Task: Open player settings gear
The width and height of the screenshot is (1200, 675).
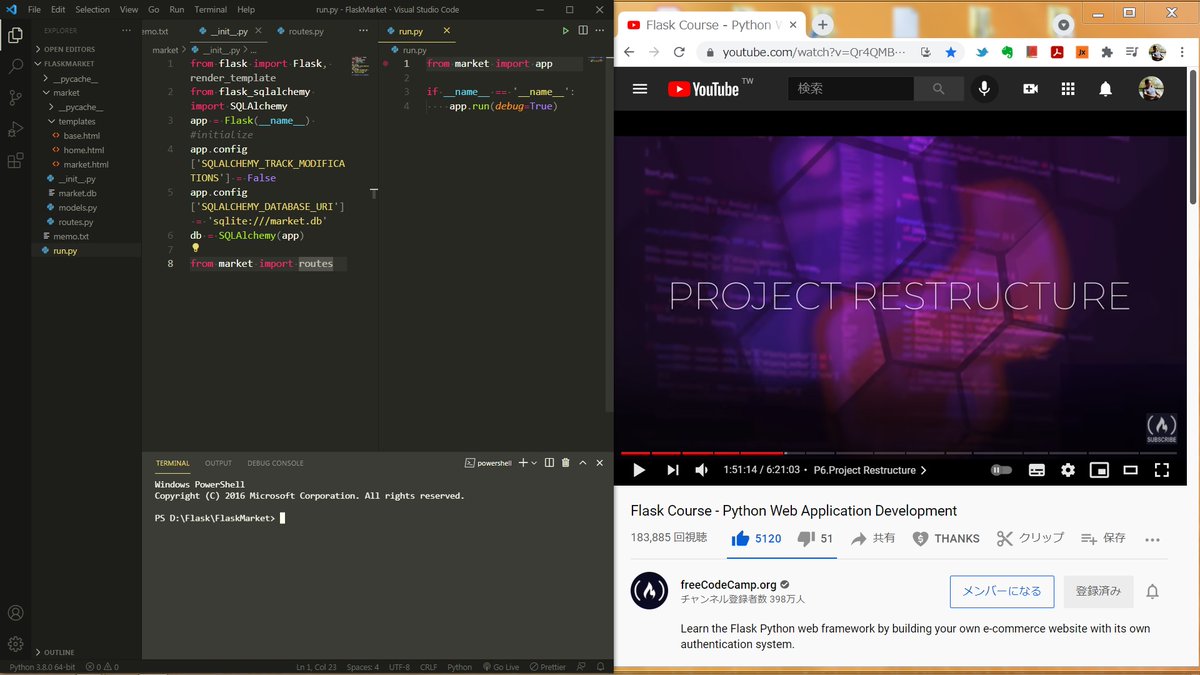Action: 1068,470
